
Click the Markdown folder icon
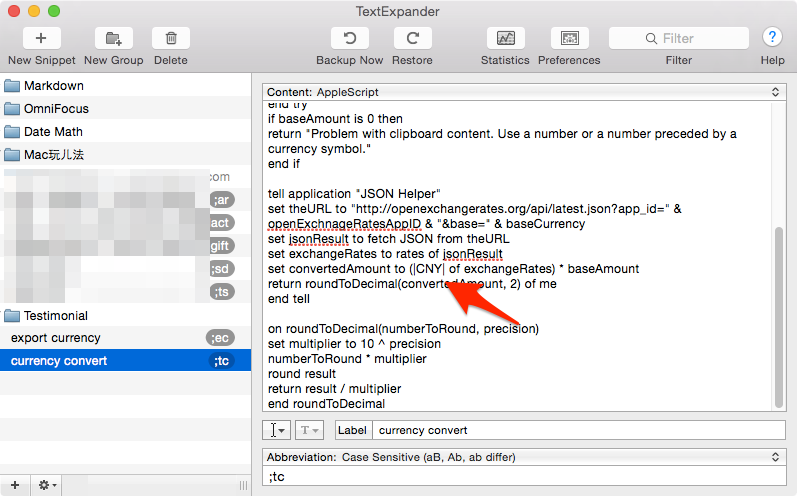click(12, 85)
